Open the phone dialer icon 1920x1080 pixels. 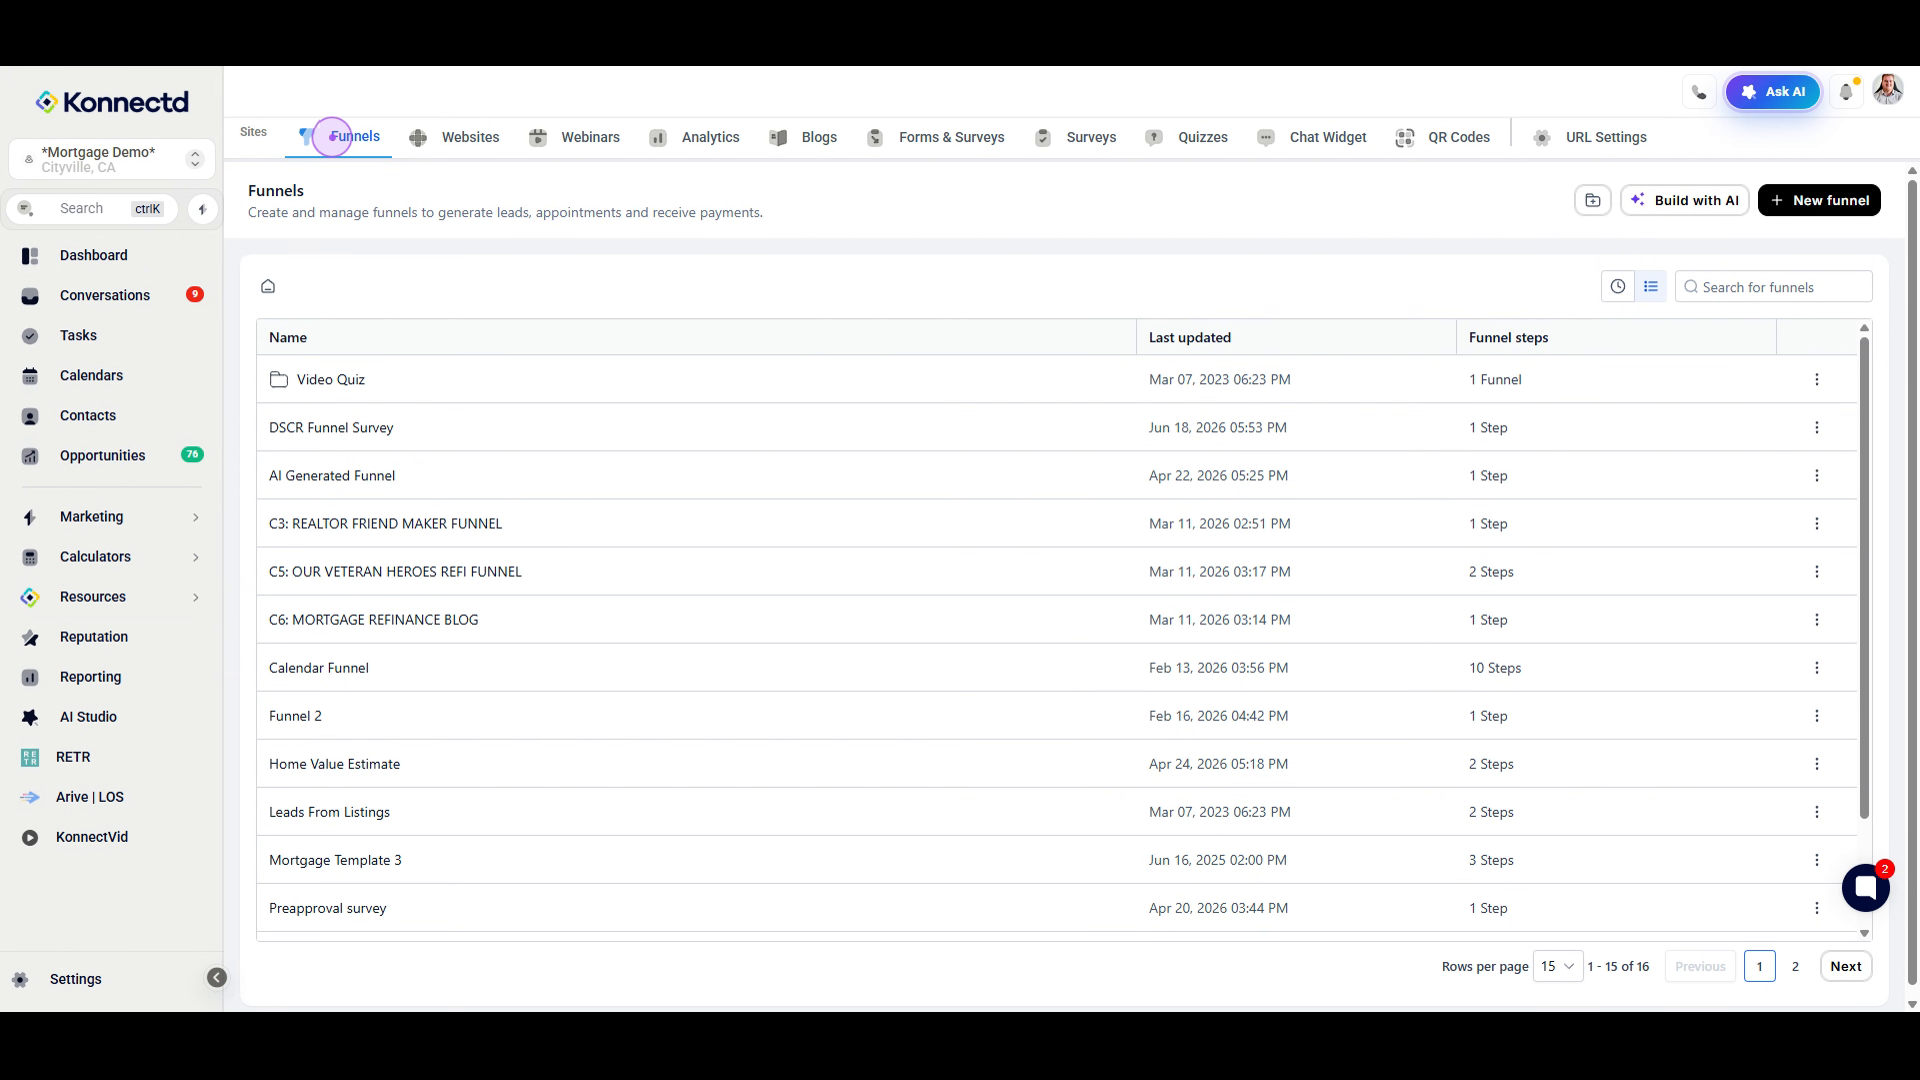point(1699,92)
